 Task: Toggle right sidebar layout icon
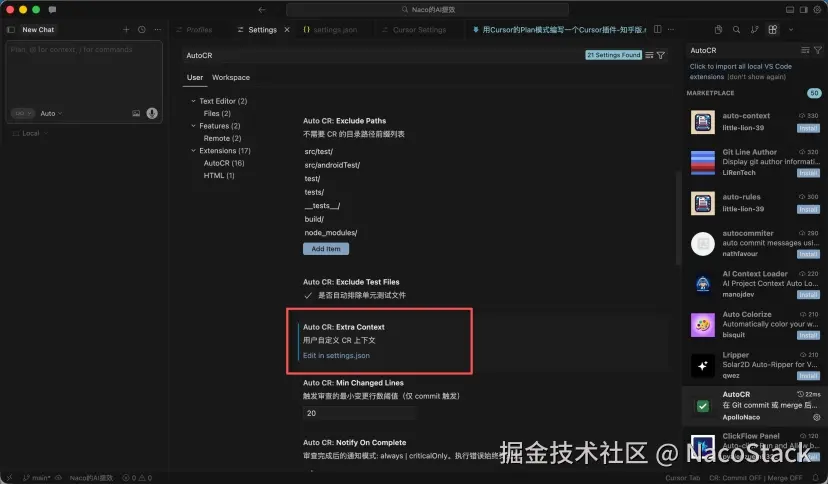(x=803, y=10)
